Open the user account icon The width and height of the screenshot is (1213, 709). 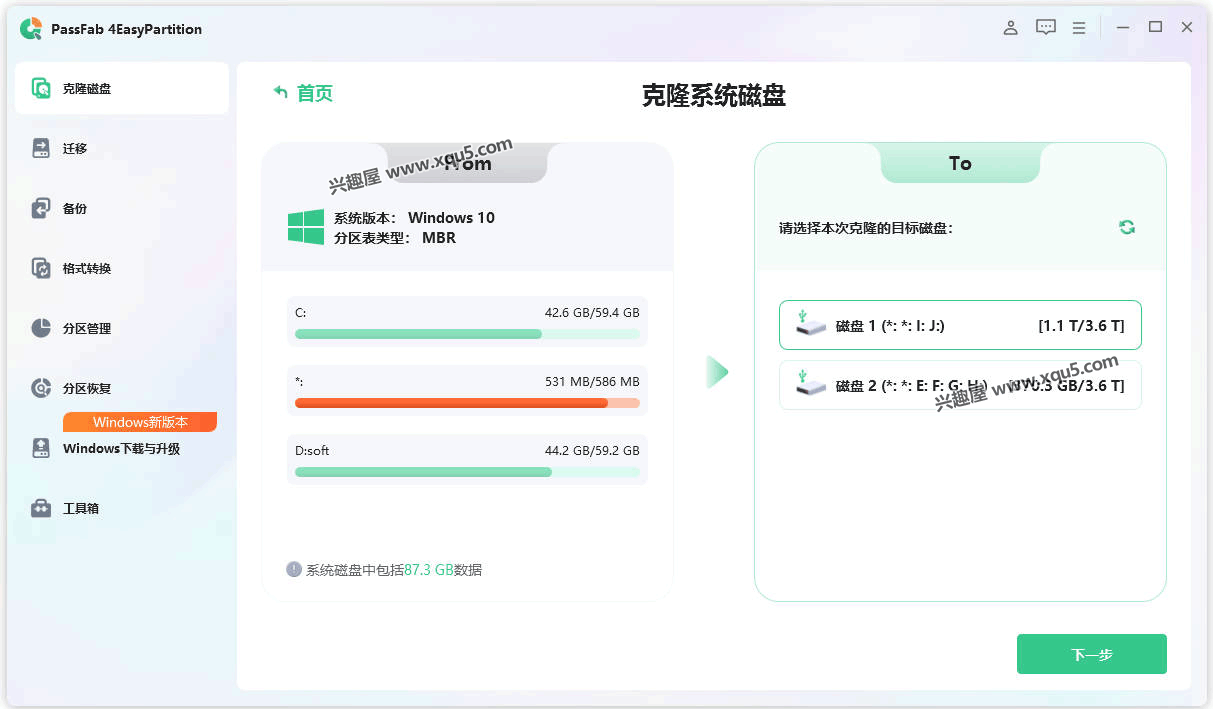click(1010, 28)
